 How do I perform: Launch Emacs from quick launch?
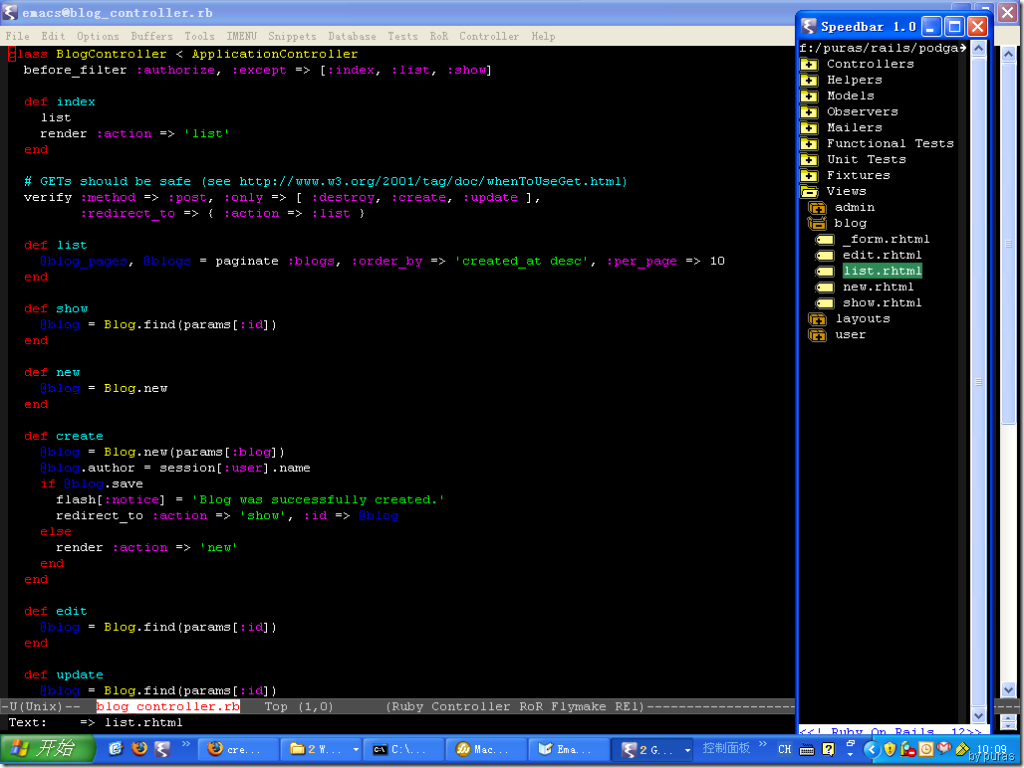[162, 748]
